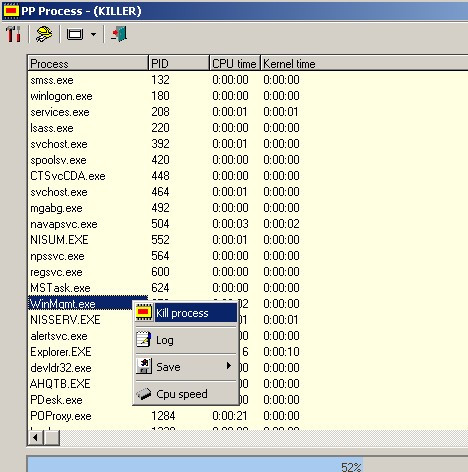Click Kernel time value 0:00:10

point(281,352)
